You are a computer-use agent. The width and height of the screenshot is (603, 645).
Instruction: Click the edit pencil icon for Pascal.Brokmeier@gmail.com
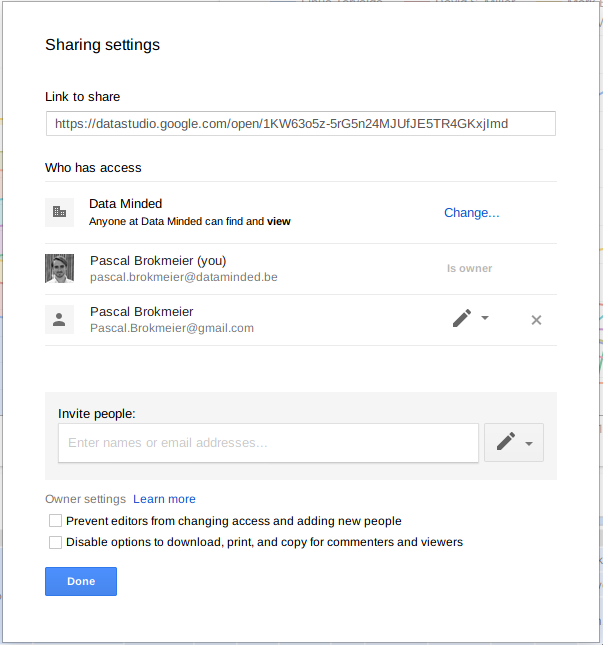point(462,318)
